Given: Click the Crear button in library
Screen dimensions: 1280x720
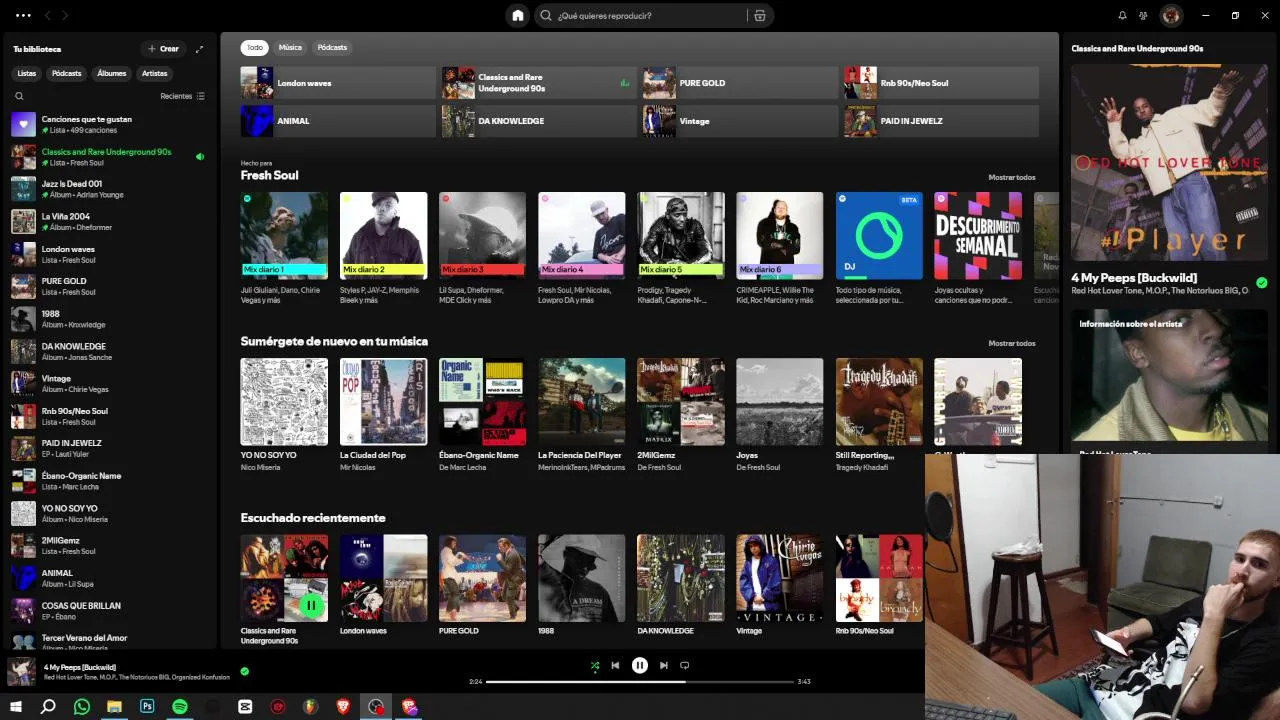Looking at the screenshot, I should (x=163, y=48).
